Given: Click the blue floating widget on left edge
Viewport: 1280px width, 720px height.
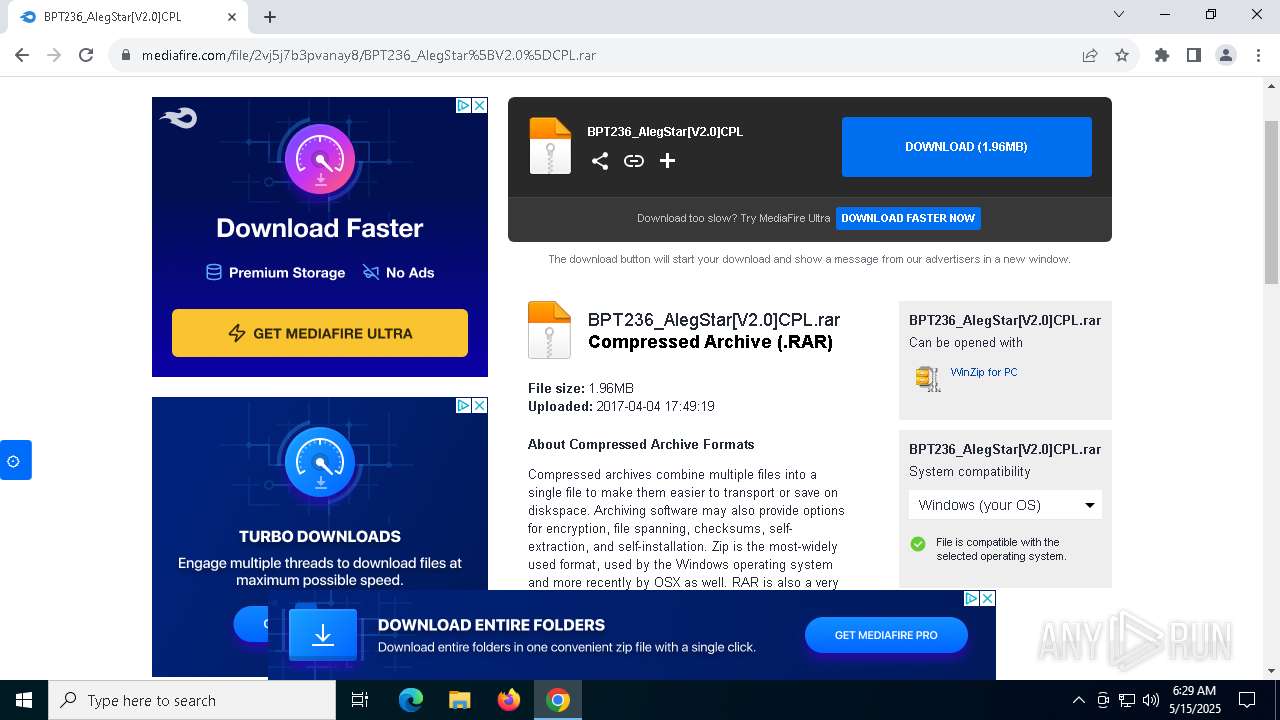Looking at the screenshot, I should coord(15,460).
